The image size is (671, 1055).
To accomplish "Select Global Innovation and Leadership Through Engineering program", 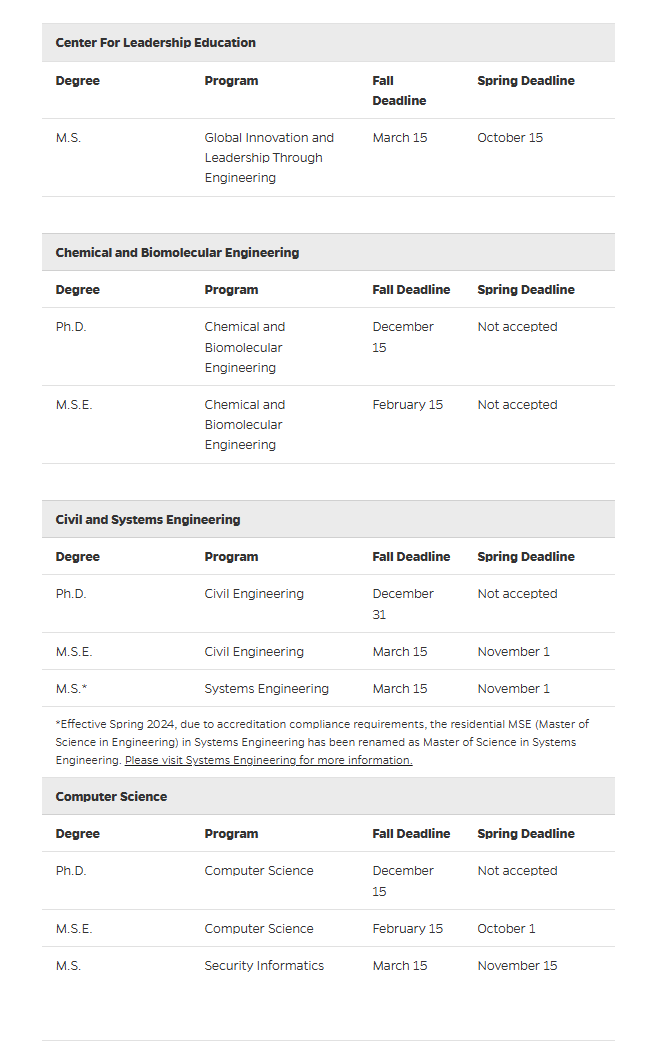I will pyautogui.click(x=269, y=158).
